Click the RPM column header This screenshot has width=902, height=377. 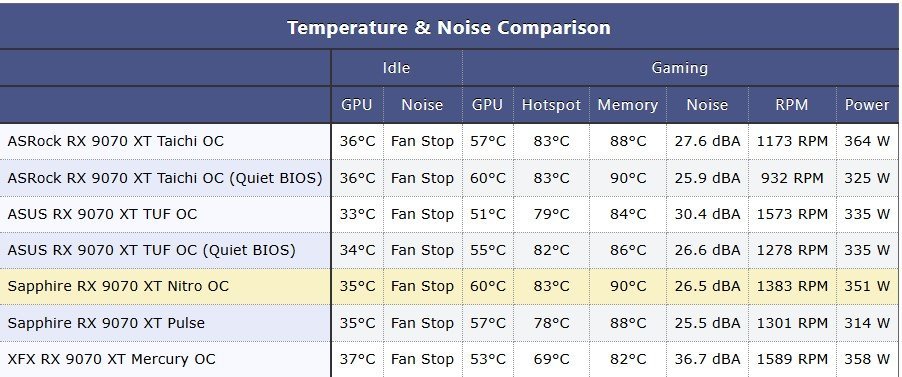(792, 105)
